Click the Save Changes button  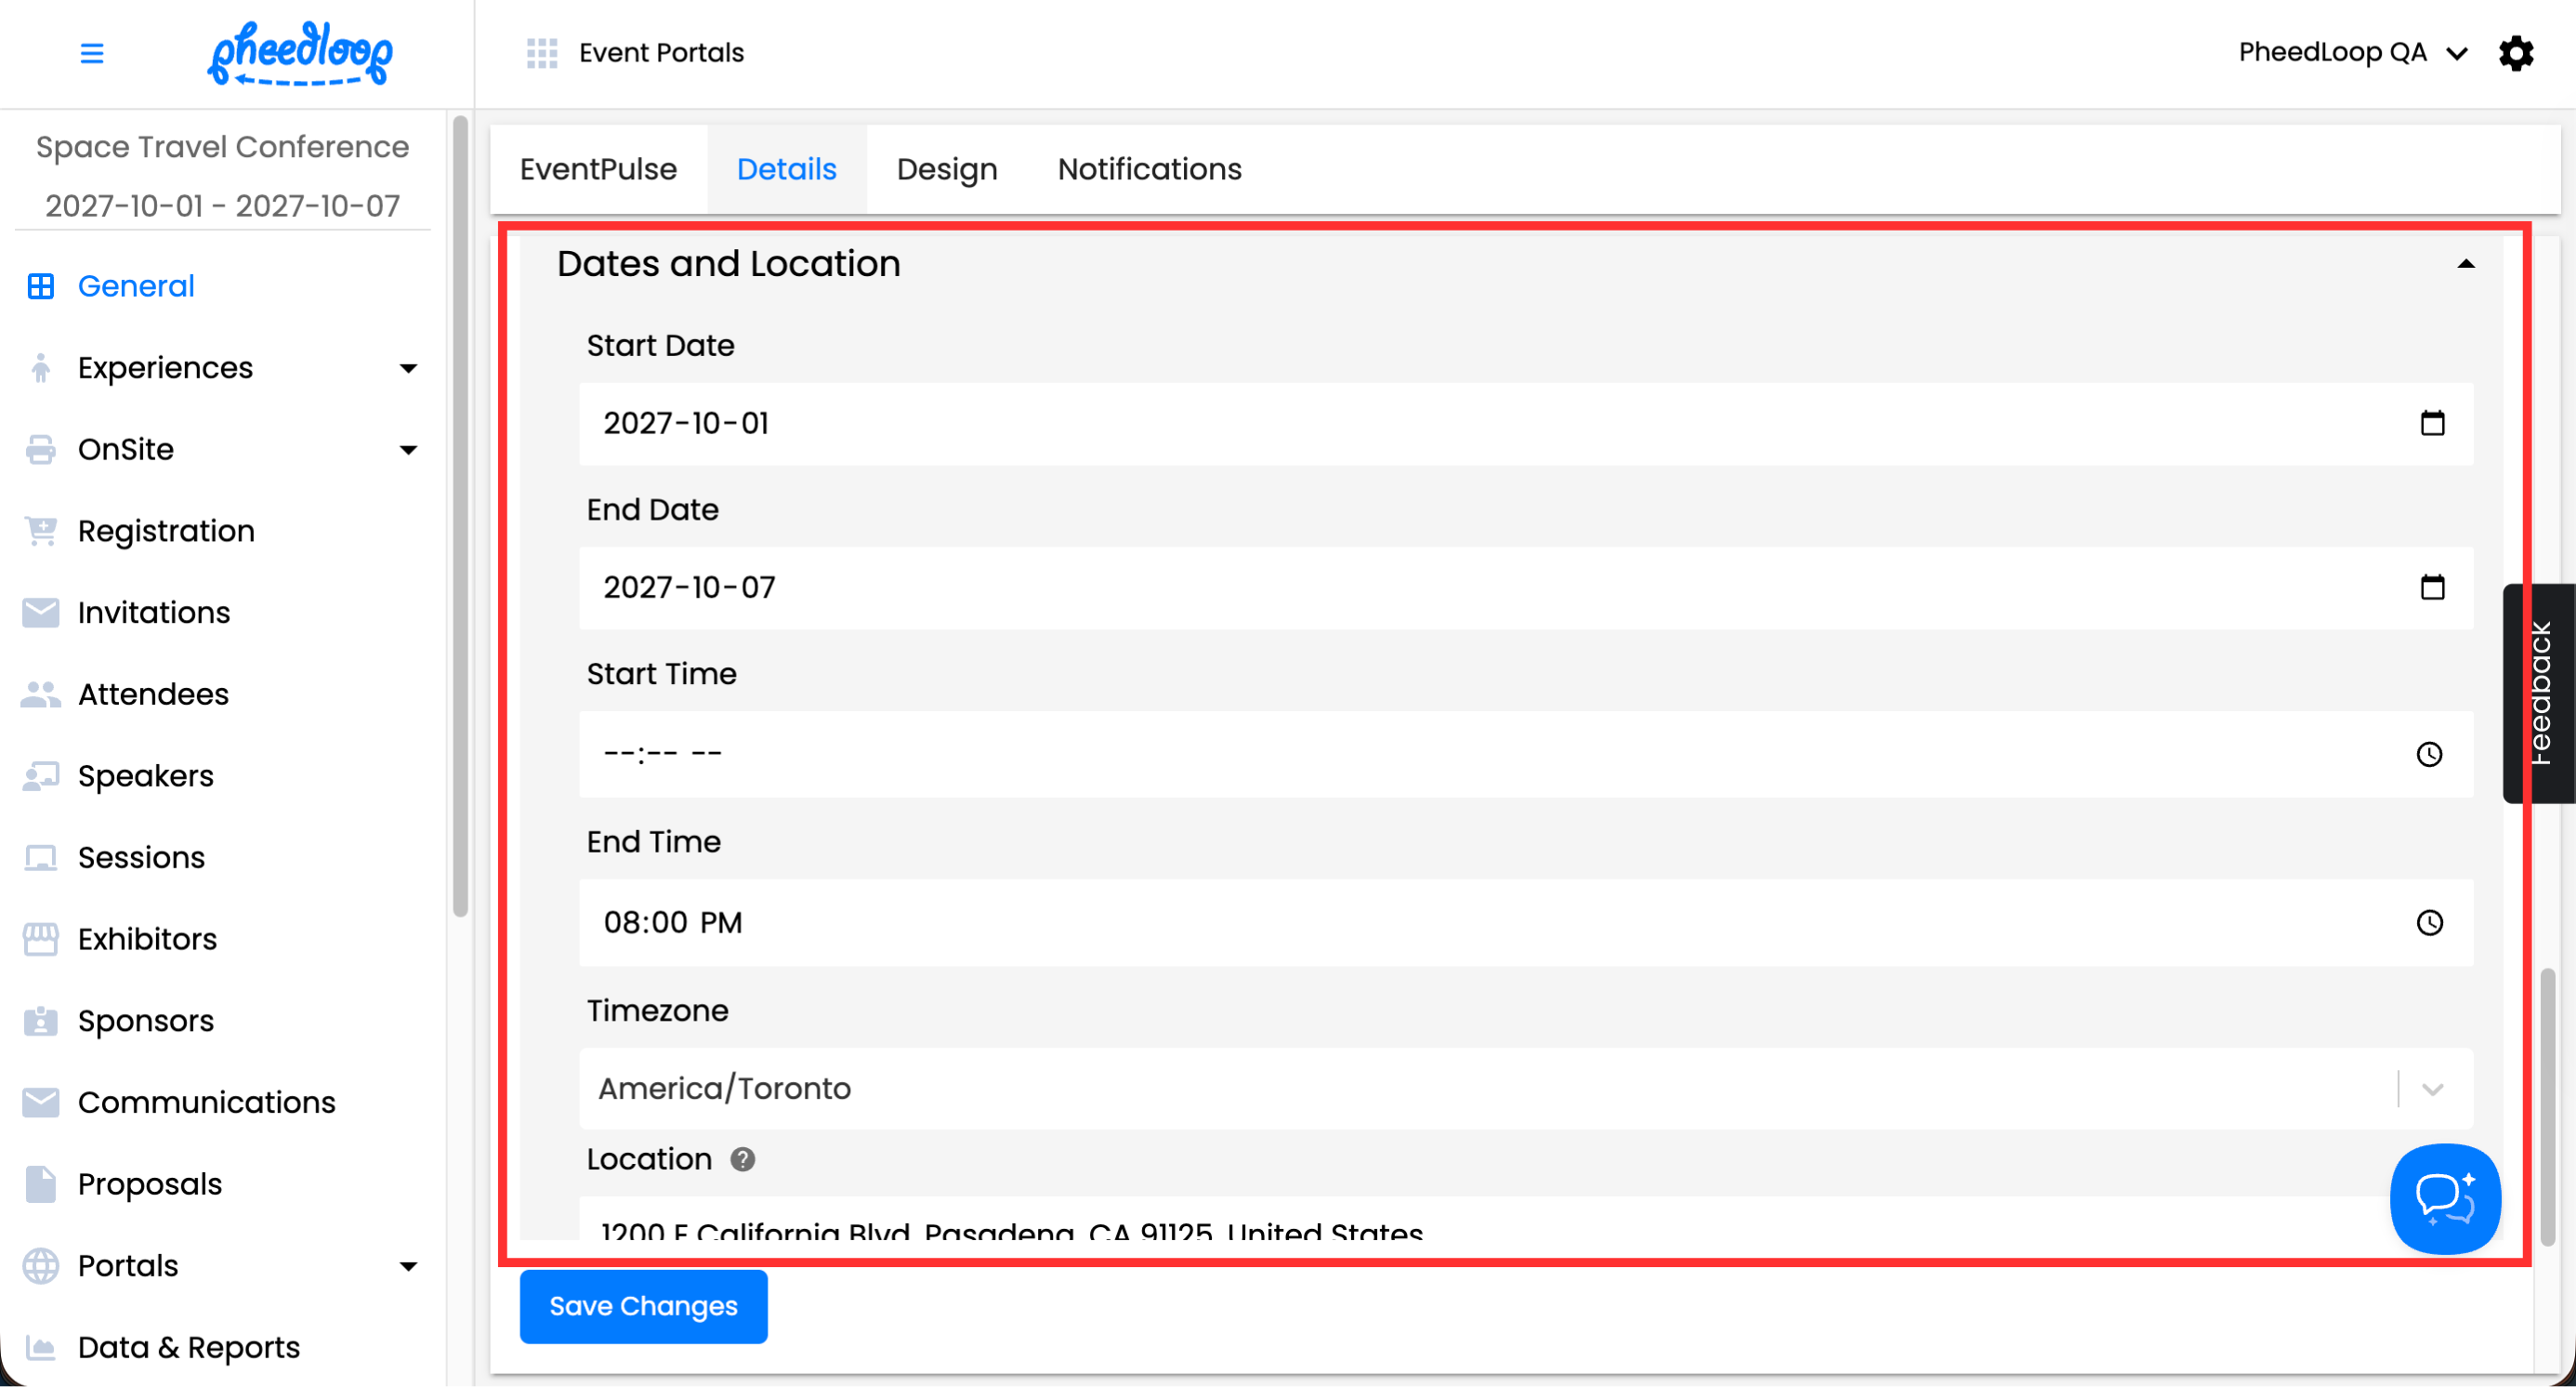643,1306
